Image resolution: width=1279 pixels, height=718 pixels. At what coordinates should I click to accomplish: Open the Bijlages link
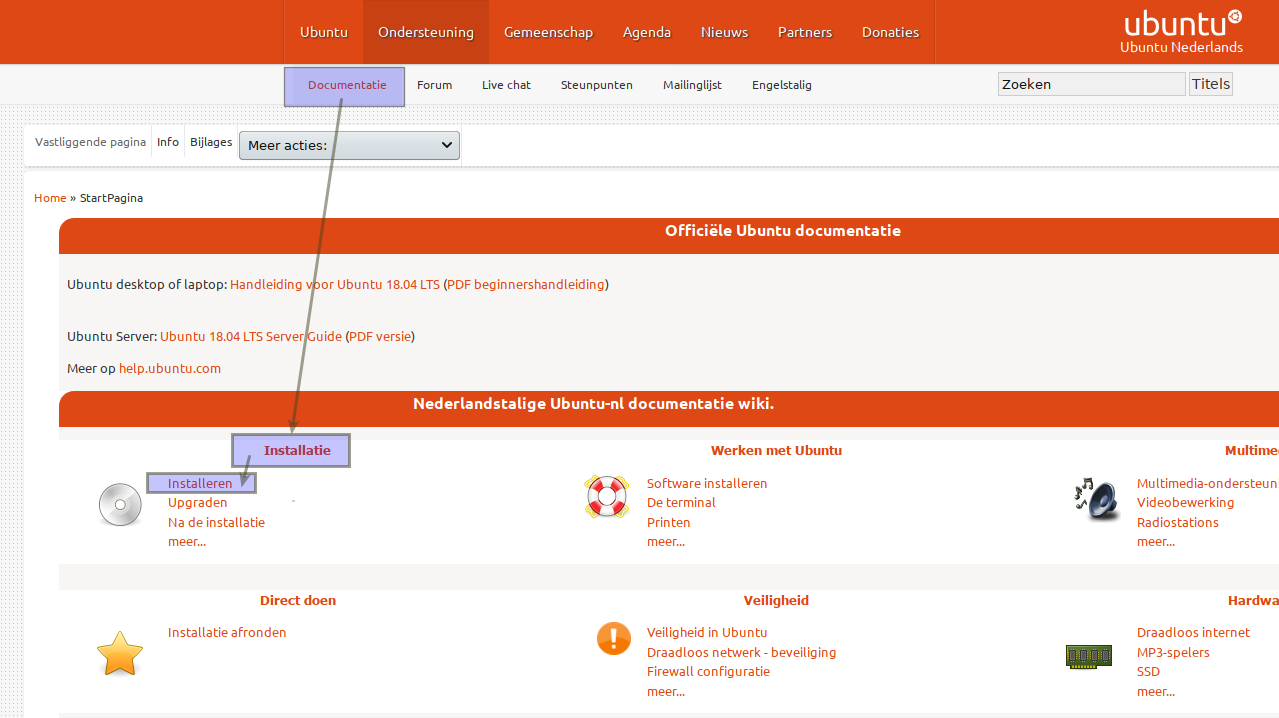tap(211, 142)
